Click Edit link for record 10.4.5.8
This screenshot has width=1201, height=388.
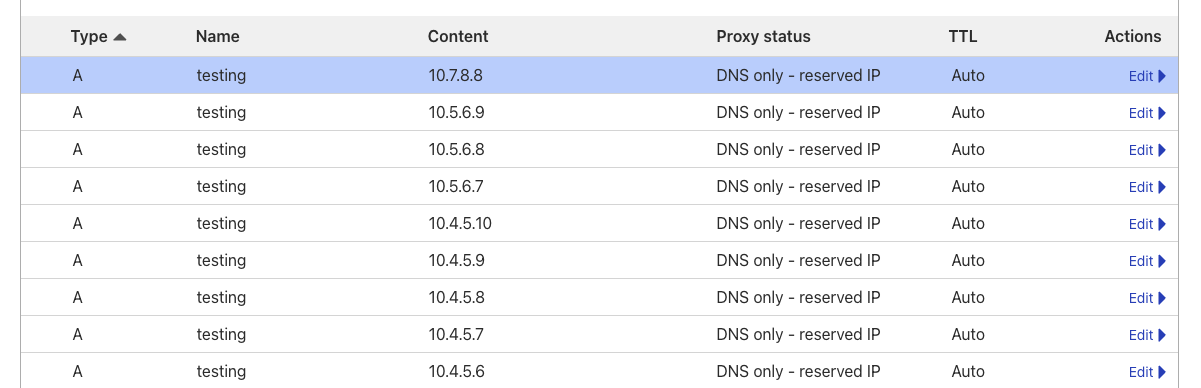click(x=1141, y=298)
